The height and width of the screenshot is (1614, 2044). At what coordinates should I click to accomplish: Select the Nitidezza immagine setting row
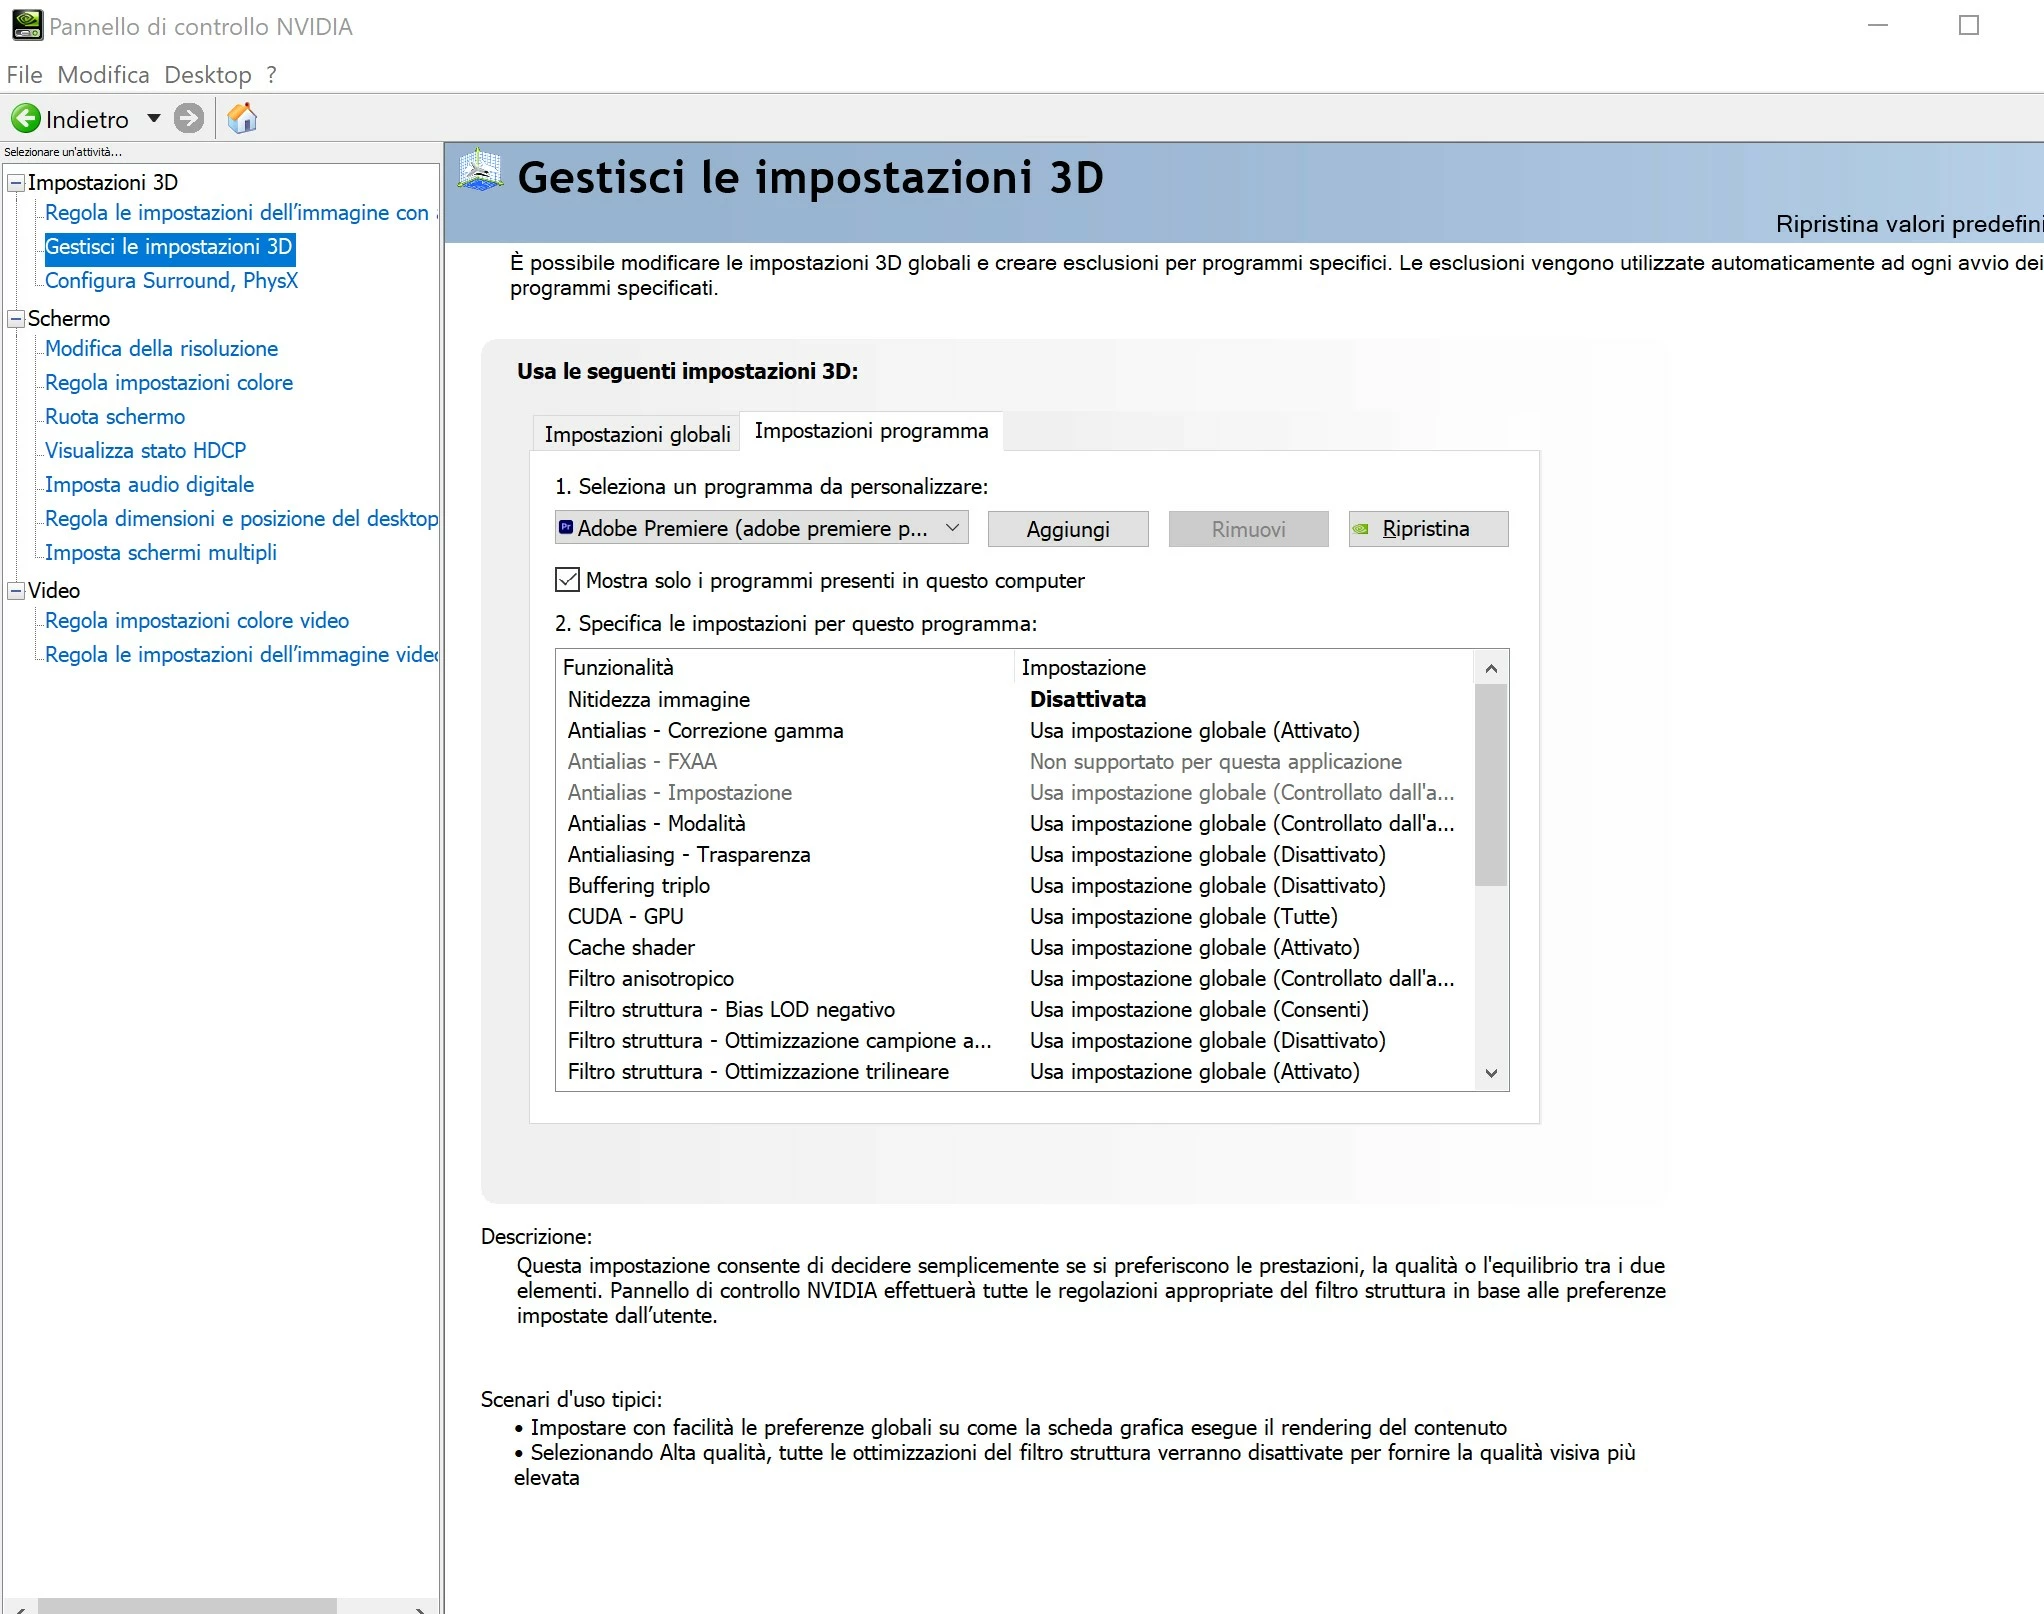659,700
